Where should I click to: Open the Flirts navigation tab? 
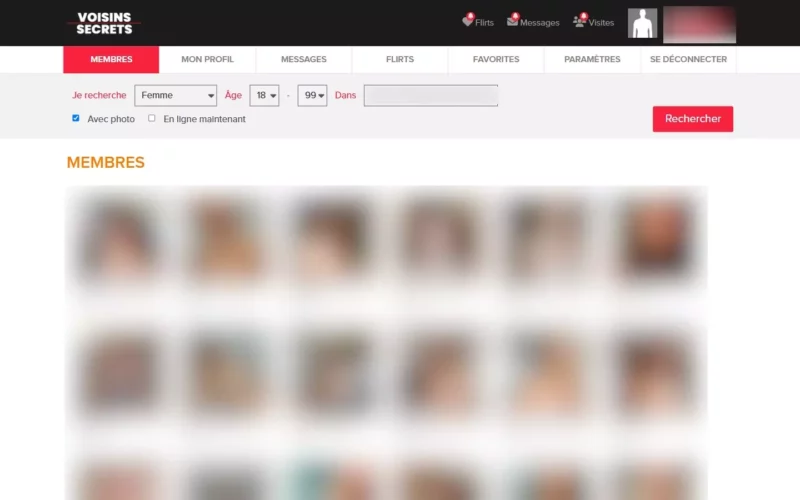coord(399,59)
